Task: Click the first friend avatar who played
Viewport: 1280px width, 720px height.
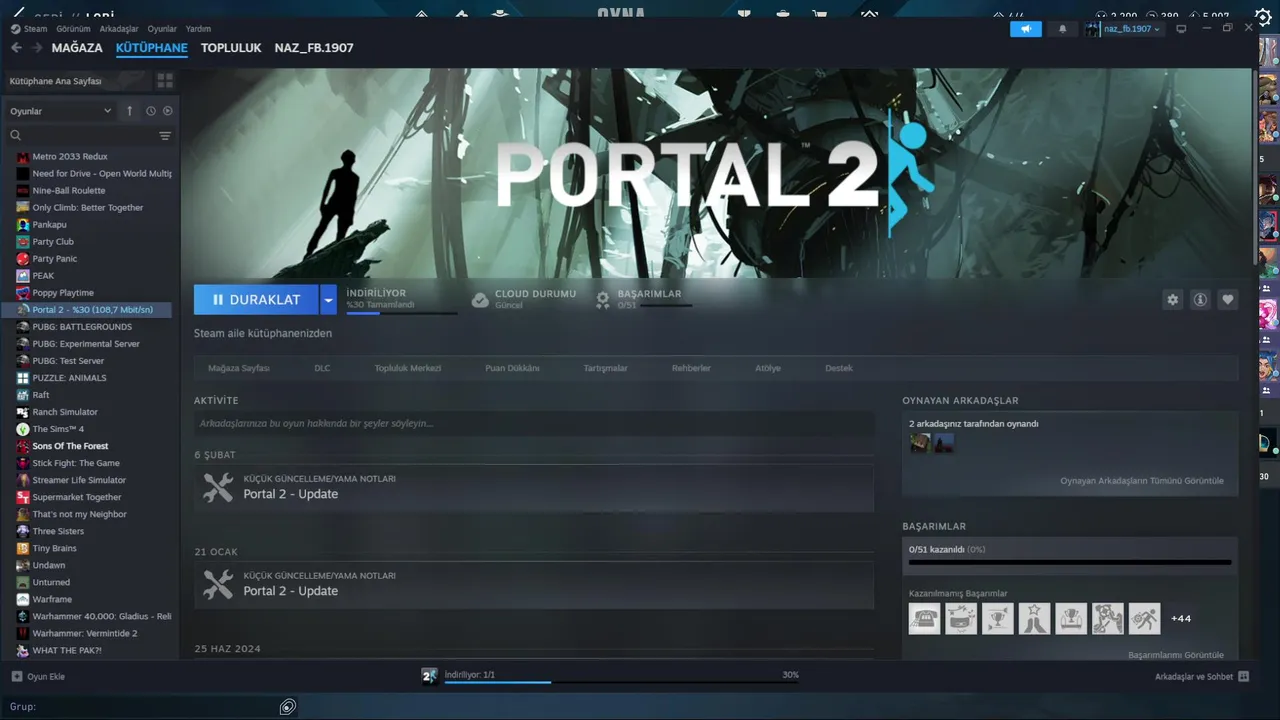Action: pyautogui.click(x=920, y=443)
